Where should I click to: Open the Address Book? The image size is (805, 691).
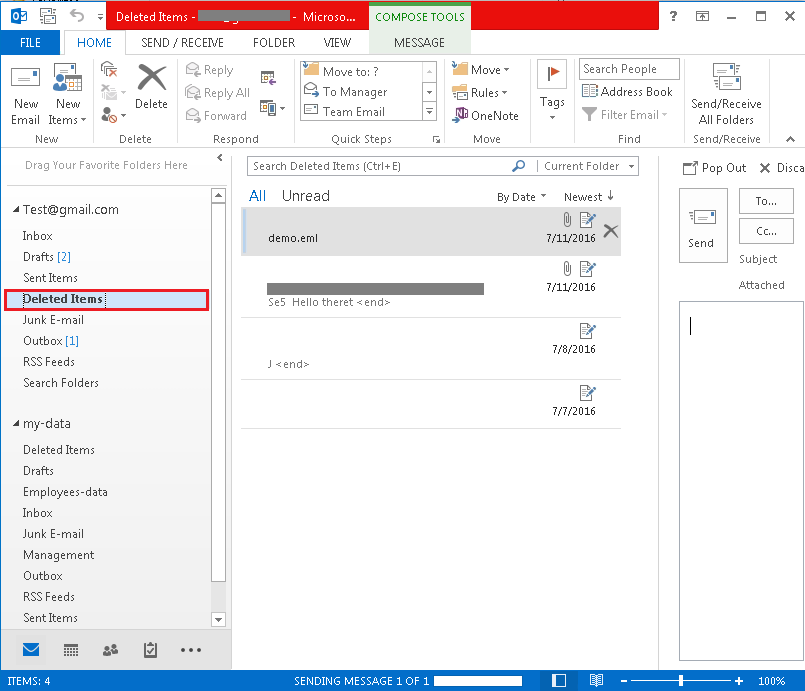click(x=627, y=91)
